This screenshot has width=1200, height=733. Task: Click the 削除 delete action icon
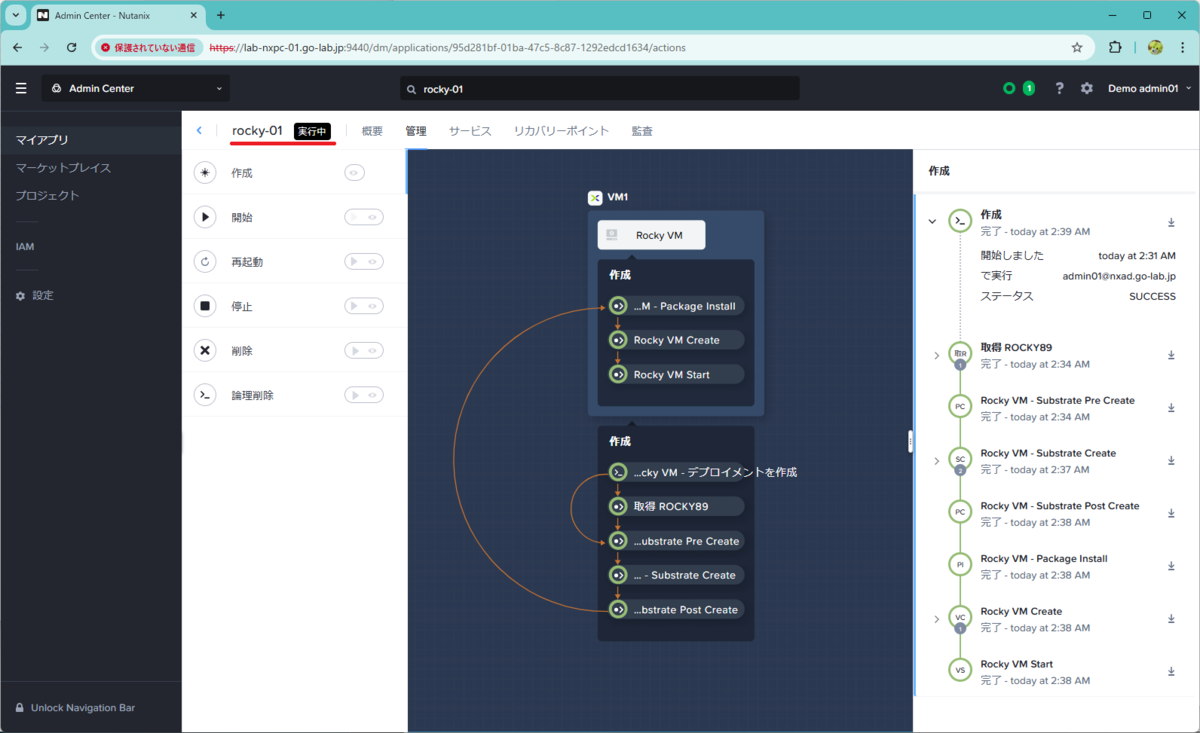click(x=205, y=351)
